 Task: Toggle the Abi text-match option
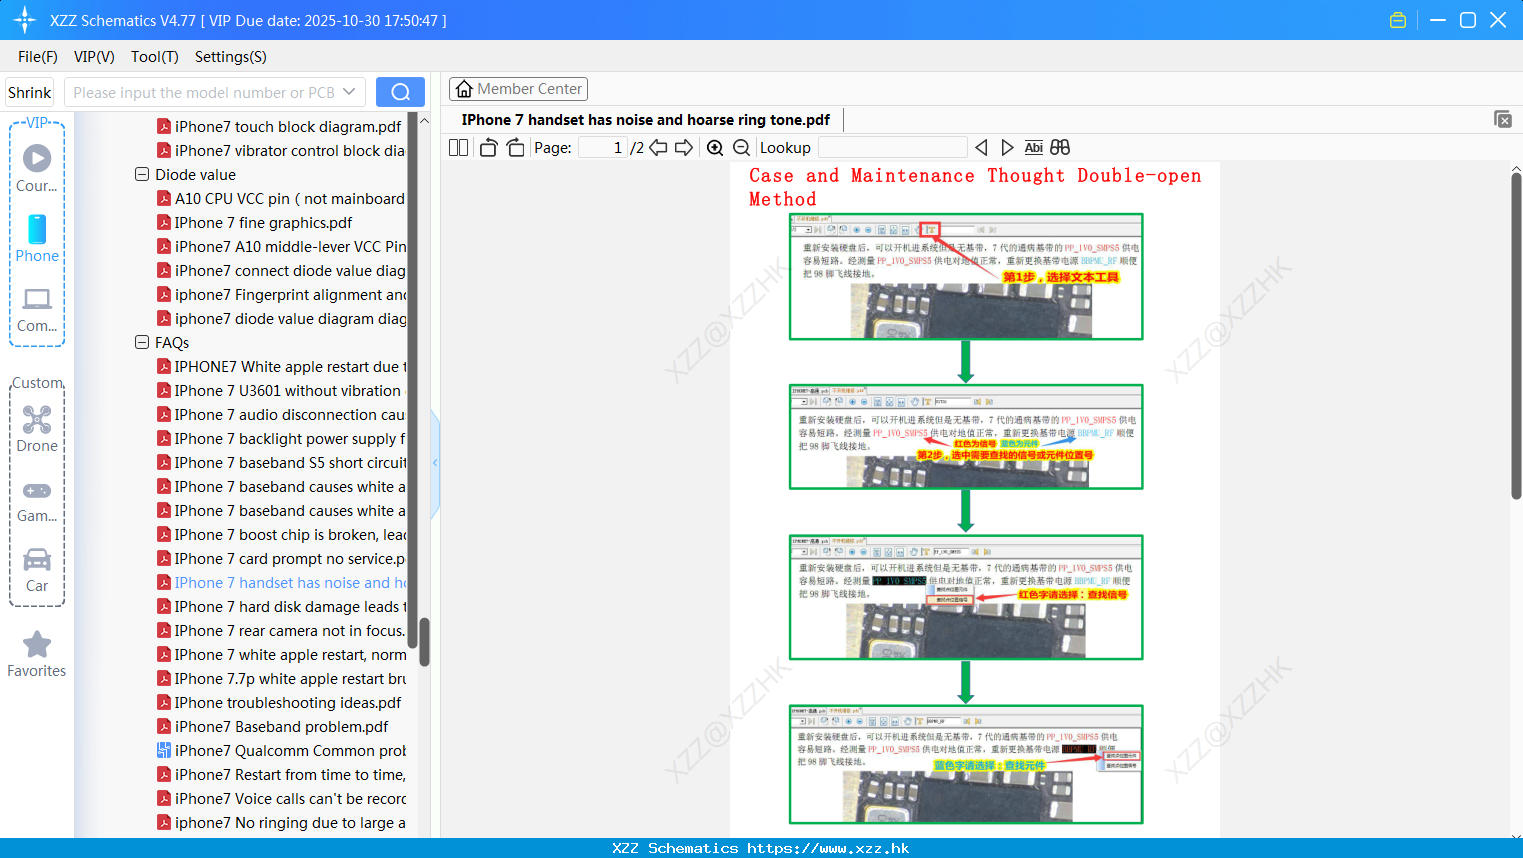coord(1034,148)
